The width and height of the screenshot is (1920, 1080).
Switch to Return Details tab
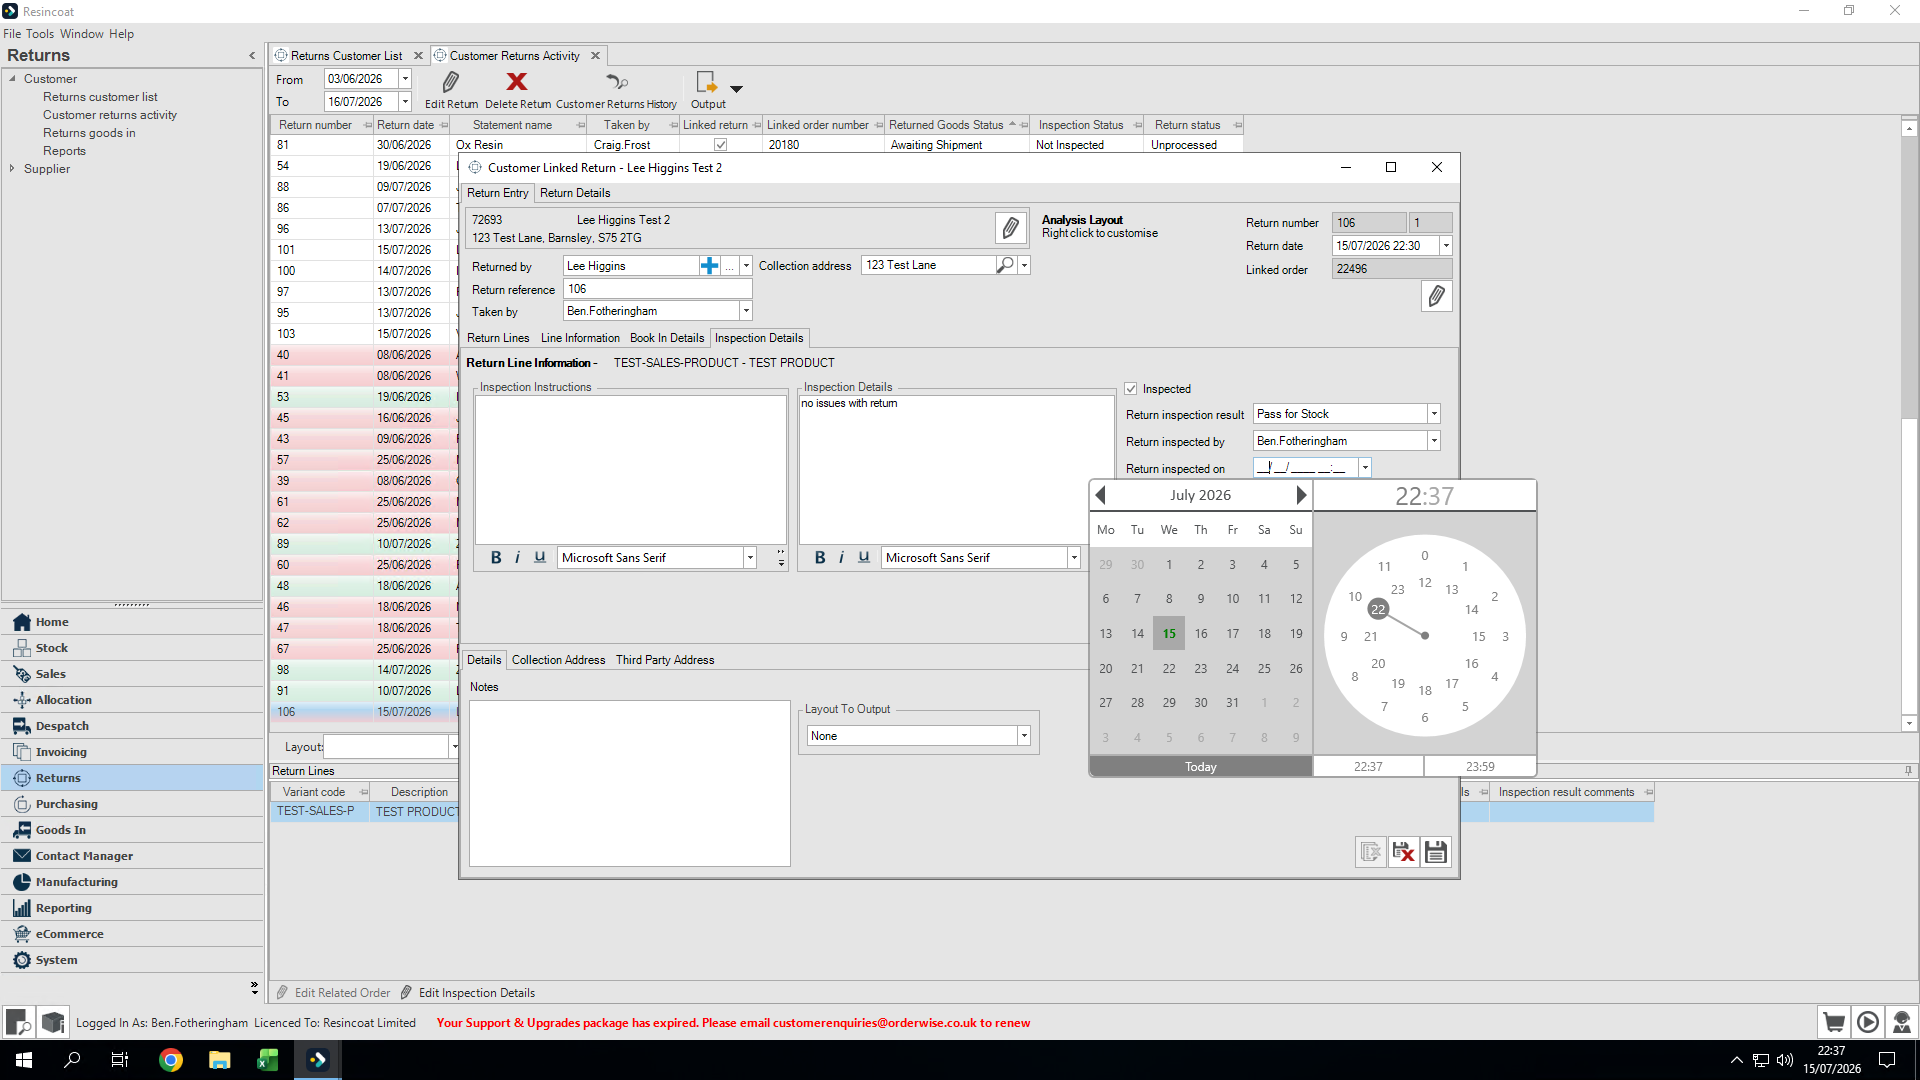[575, 193]
